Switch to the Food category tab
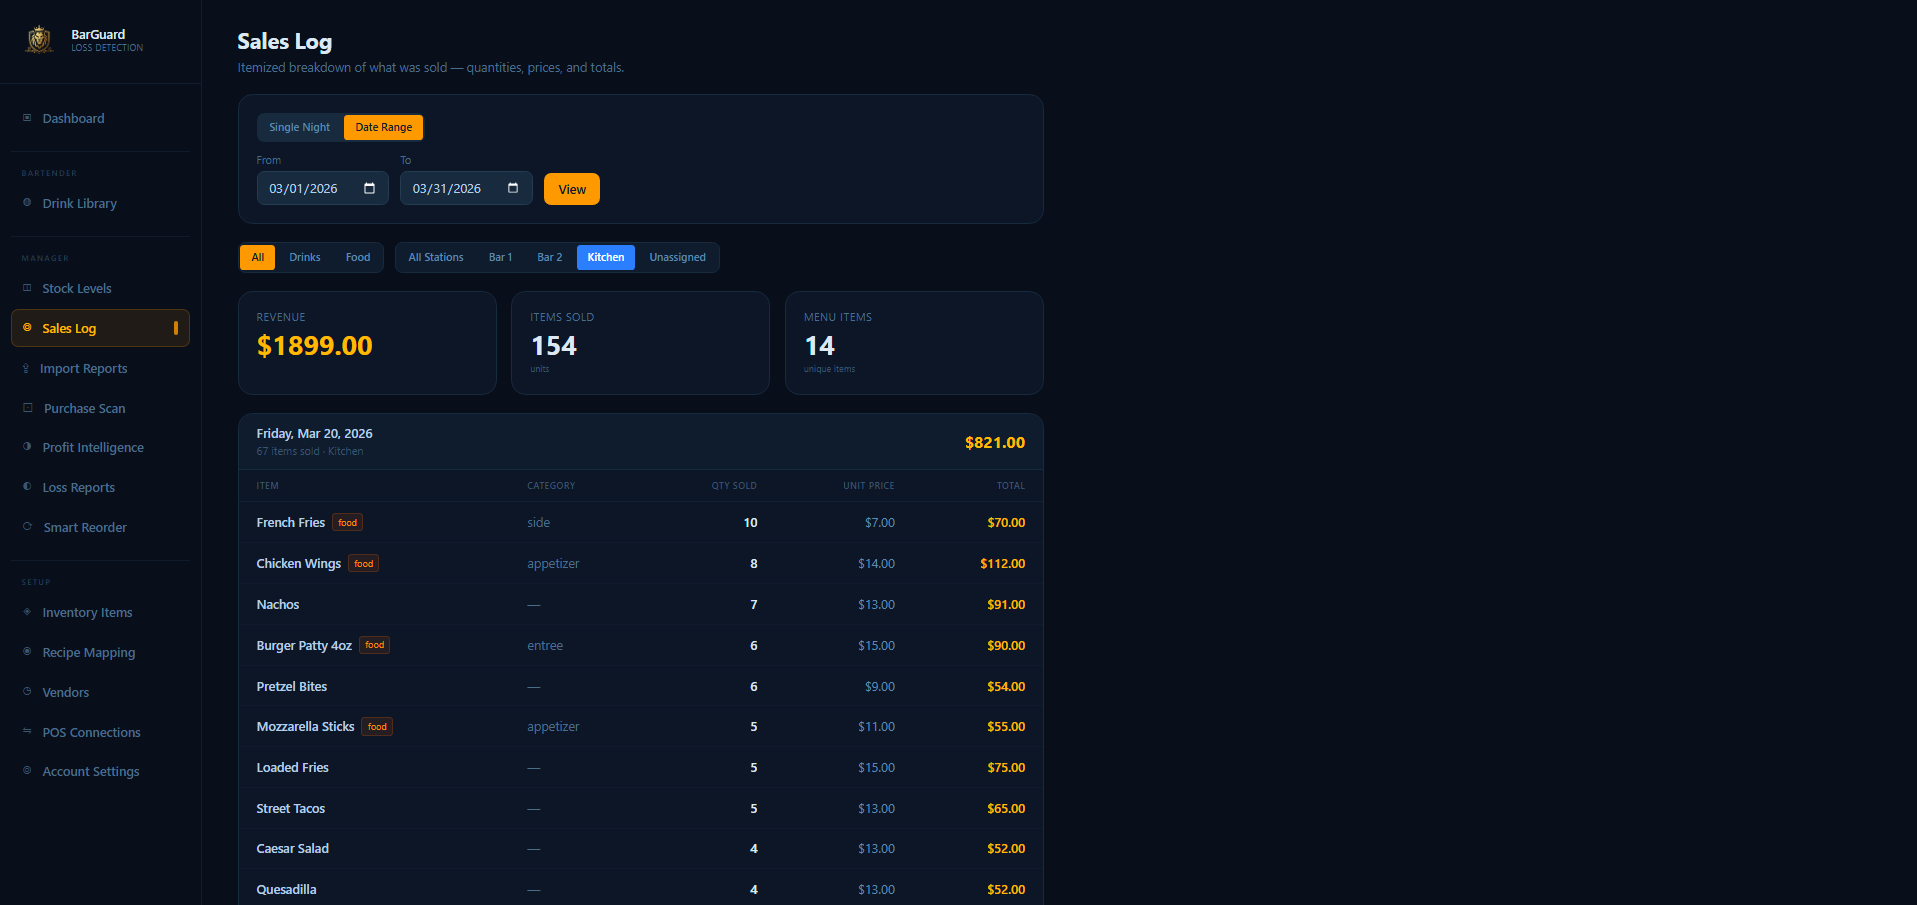The image size is (1917, 905). (357, 257)
